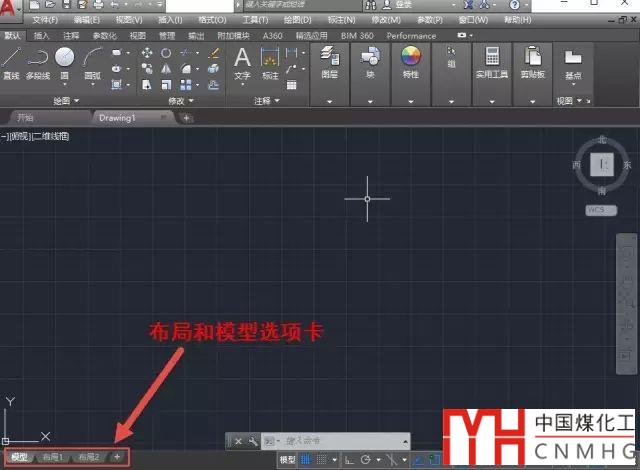Open the Utilities (实用工具) calculator icon
This screenshot has height=470, width=640.
(492, 60)
